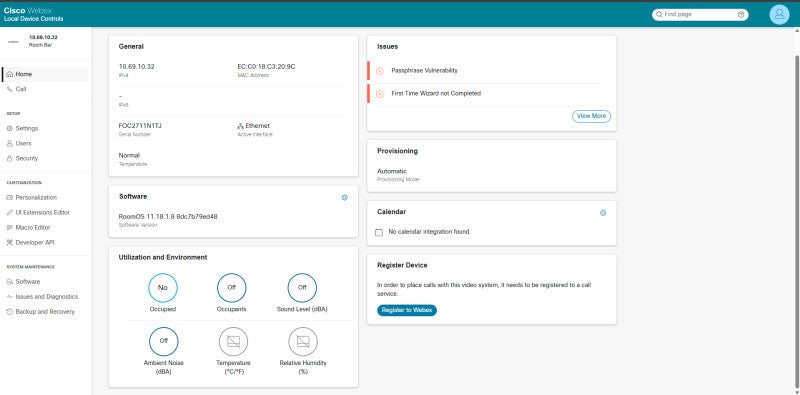Launch the Macro Editor
Screen dimensions: 800x395
coord(45,228)
